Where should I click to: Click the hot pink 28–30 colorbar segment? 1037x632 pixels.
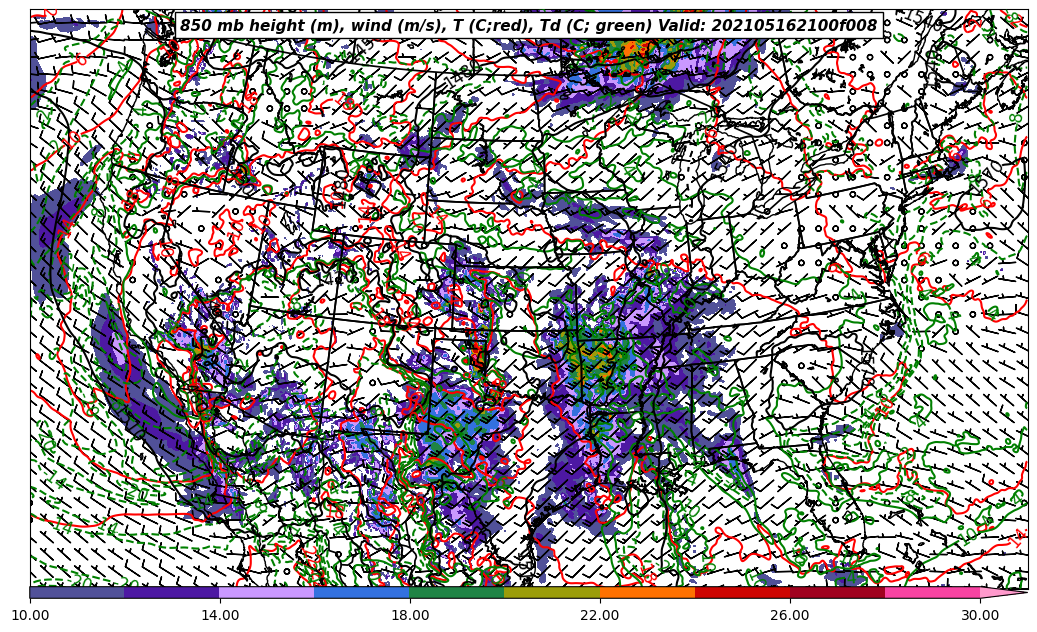(x=932, y=592)
